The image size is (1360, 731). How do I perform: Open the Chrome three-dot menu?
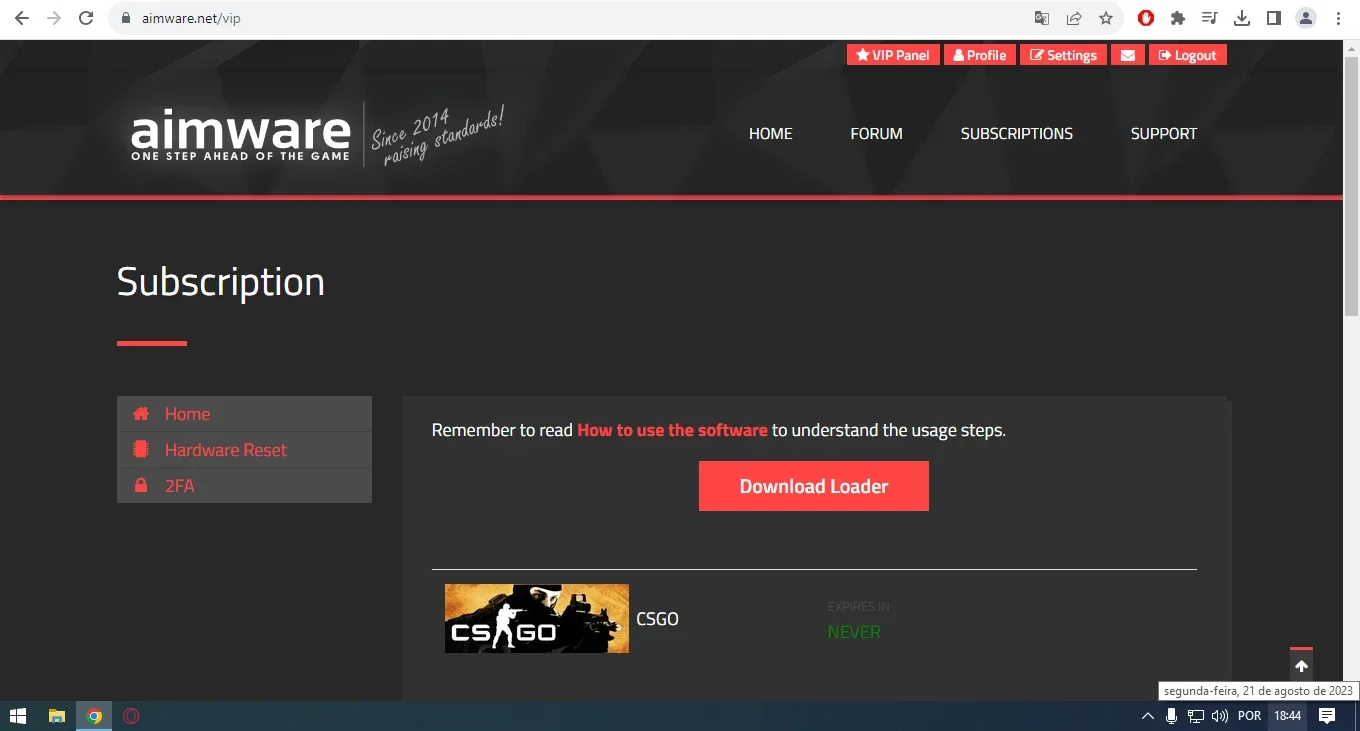point(1338,18)
